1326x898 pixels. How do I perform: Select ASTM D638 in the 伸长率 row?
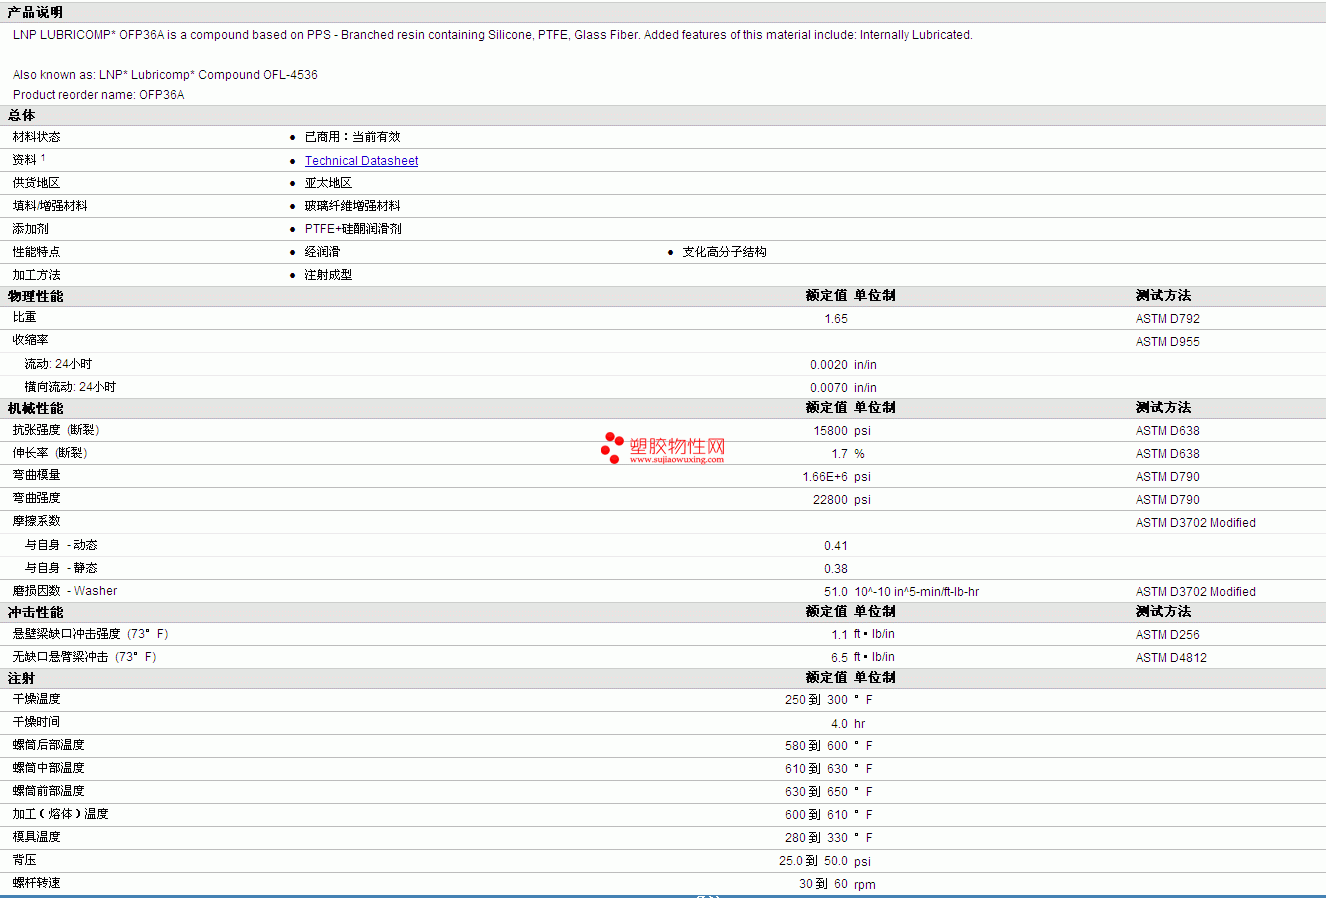point(1167,454)
